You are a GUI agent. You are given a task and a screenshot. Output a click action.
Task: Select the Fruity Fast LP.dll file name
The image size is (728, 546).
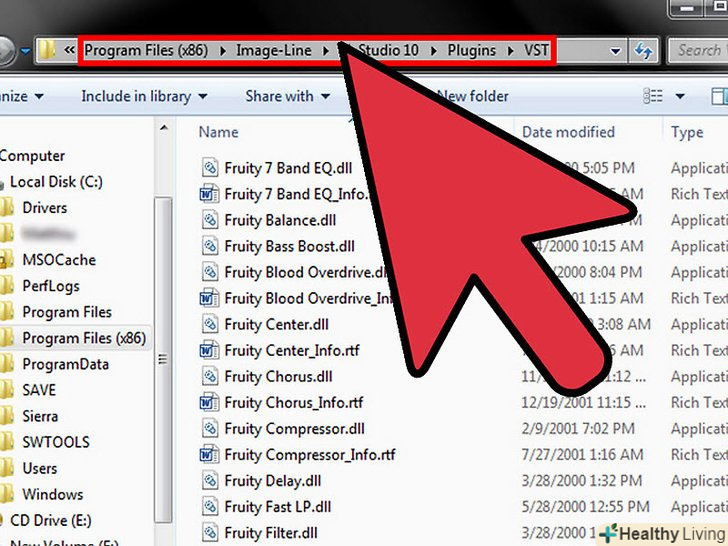(278, 507)
